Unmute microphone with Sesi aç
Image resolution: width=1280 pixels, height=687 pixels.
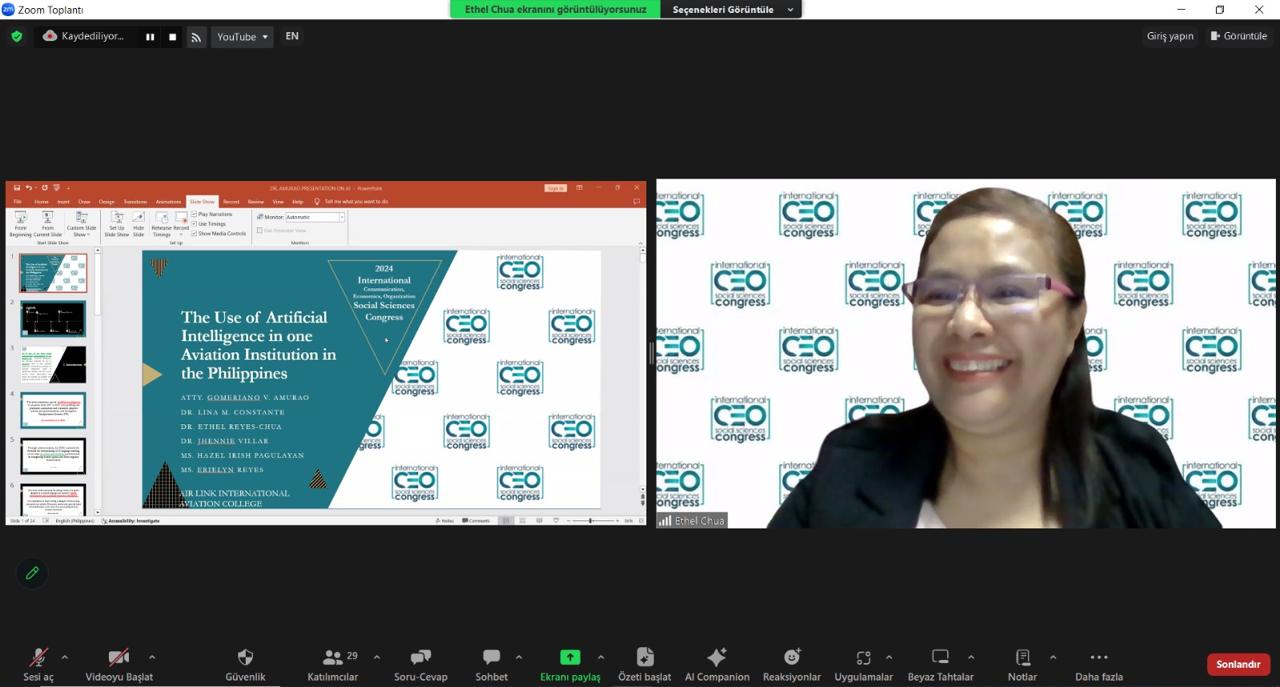pyautogui.click(x=38, y=658)
